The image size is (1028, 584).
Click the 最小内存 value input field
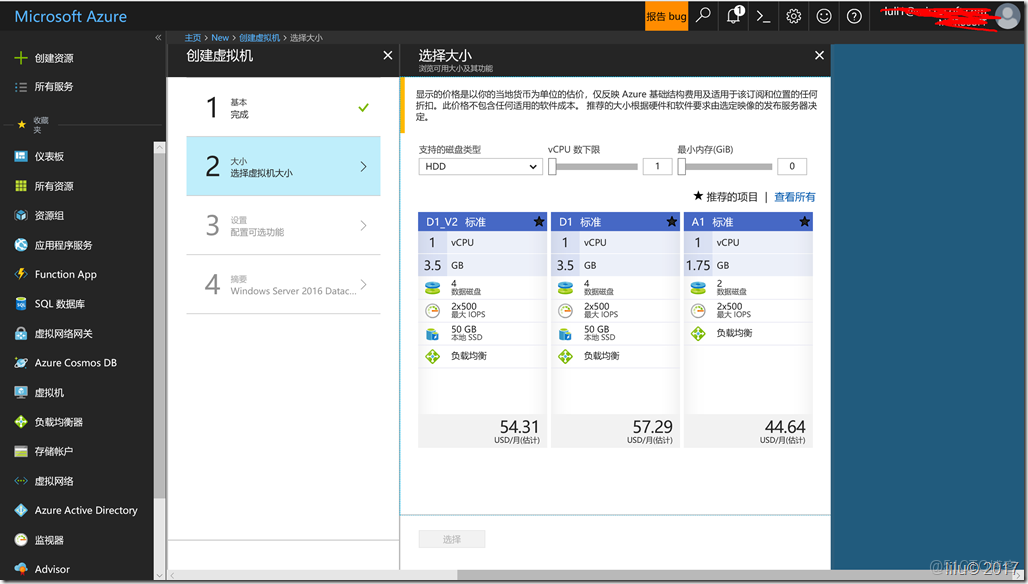792,166
